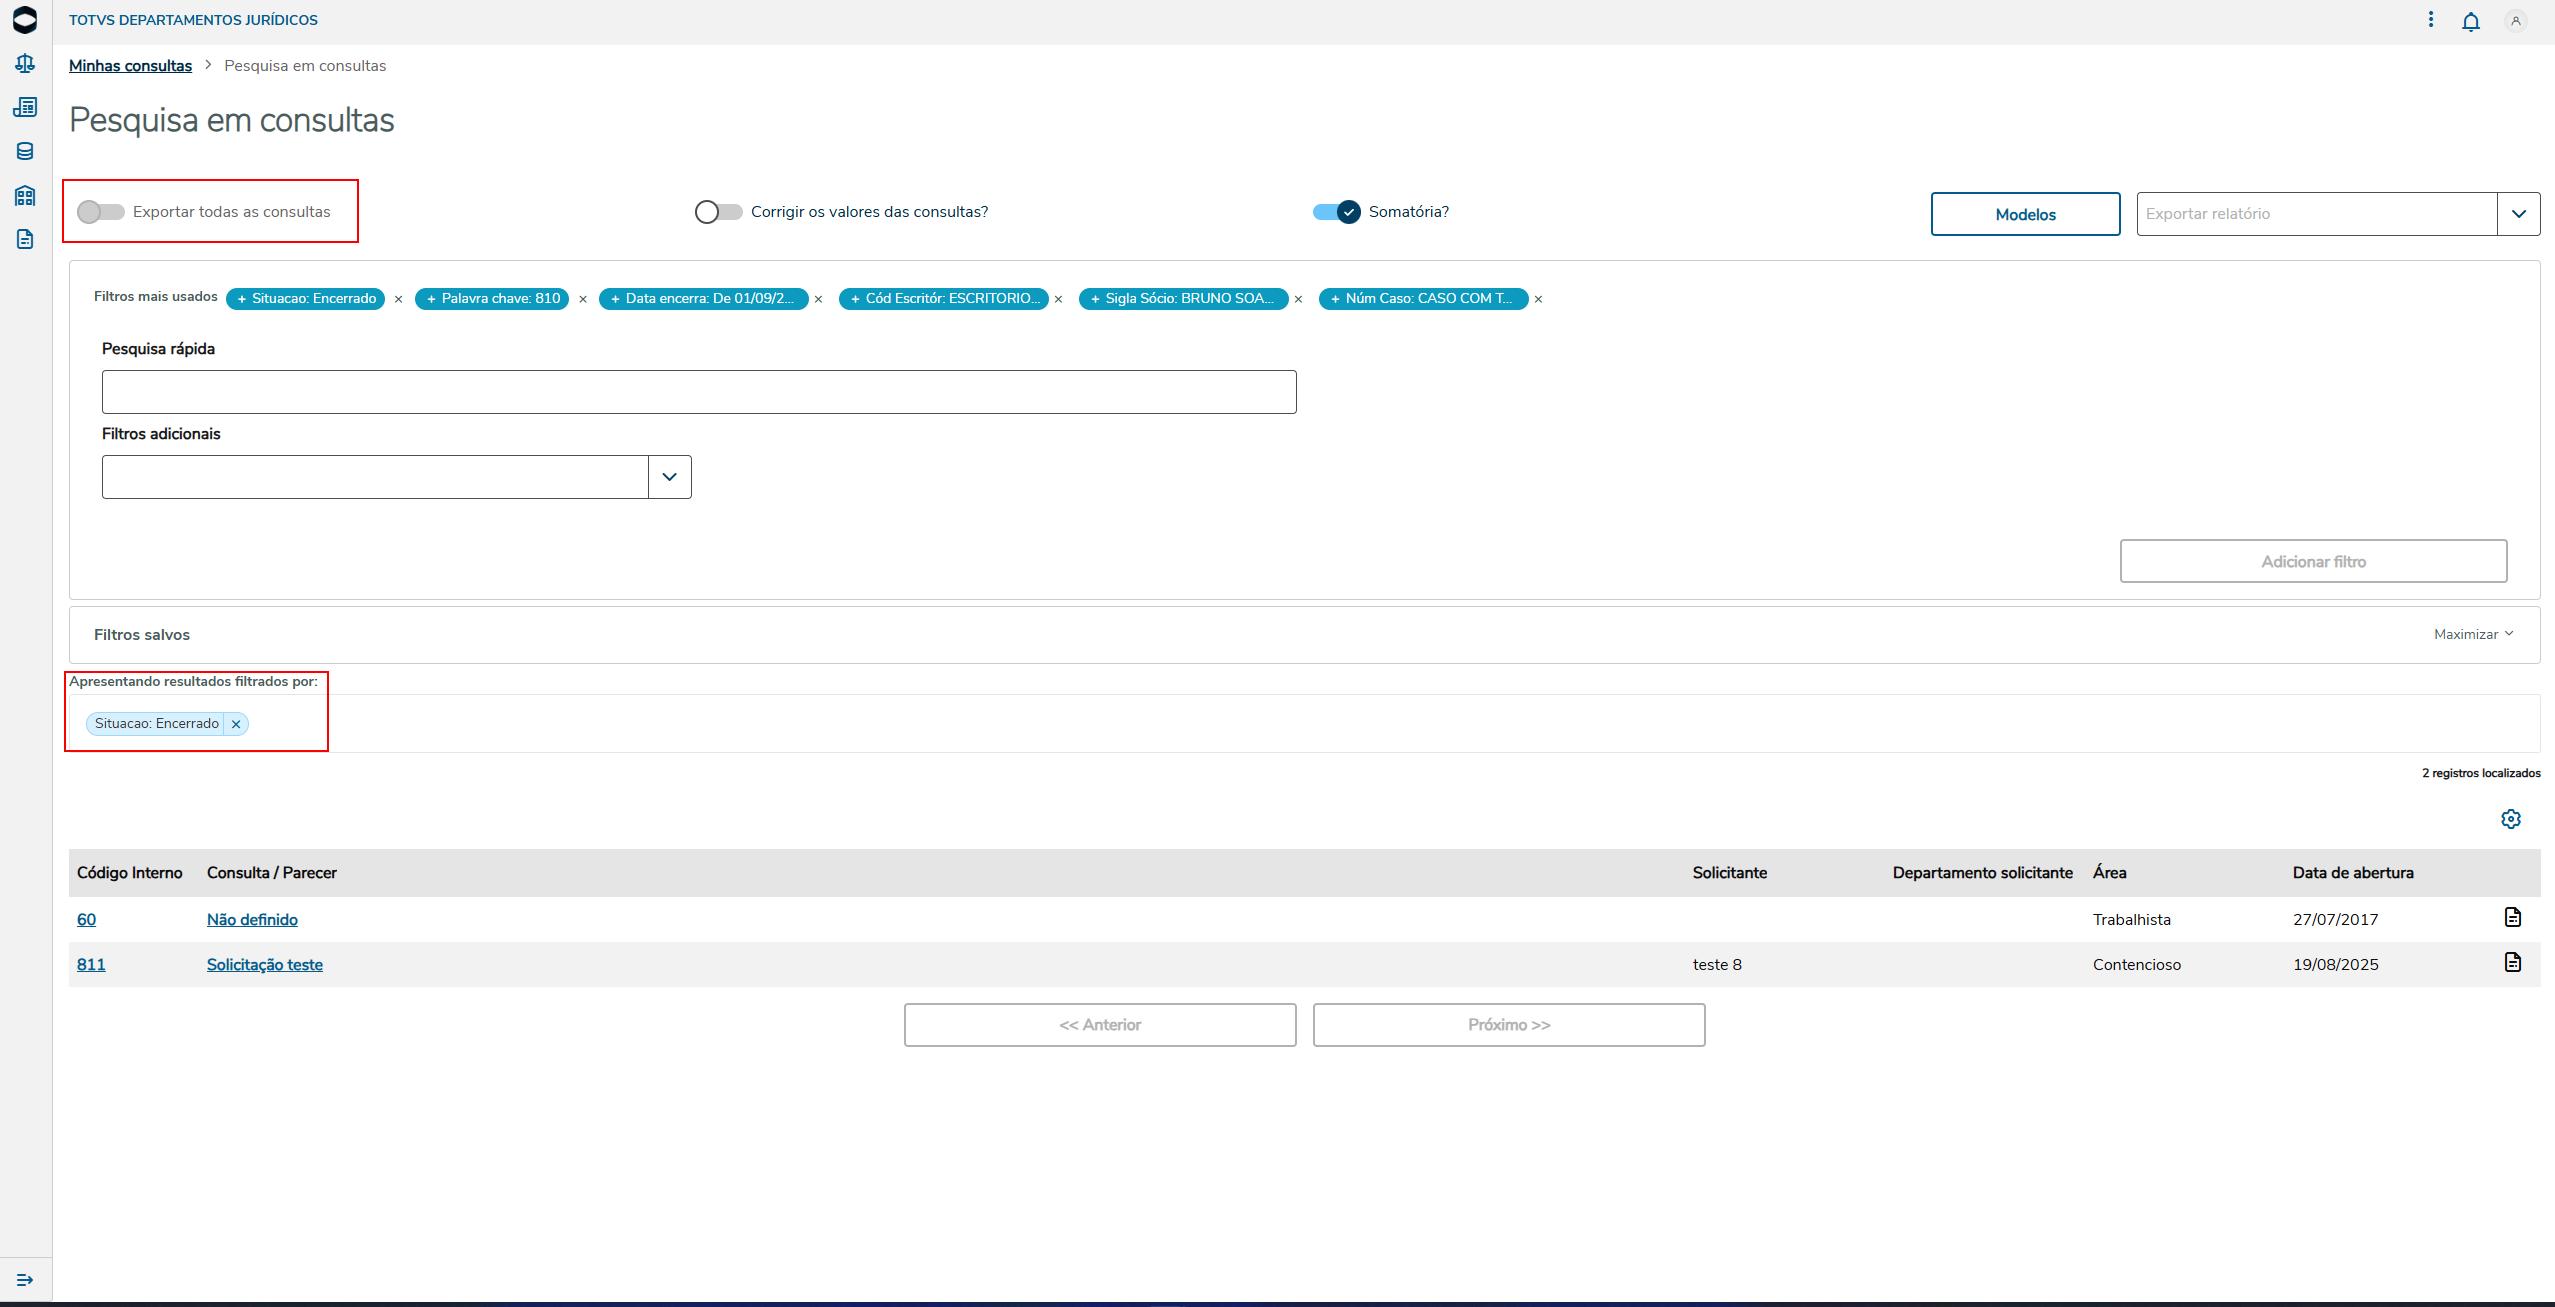Go to Minhas consultas breadcrumb

[x=130, y=66]
